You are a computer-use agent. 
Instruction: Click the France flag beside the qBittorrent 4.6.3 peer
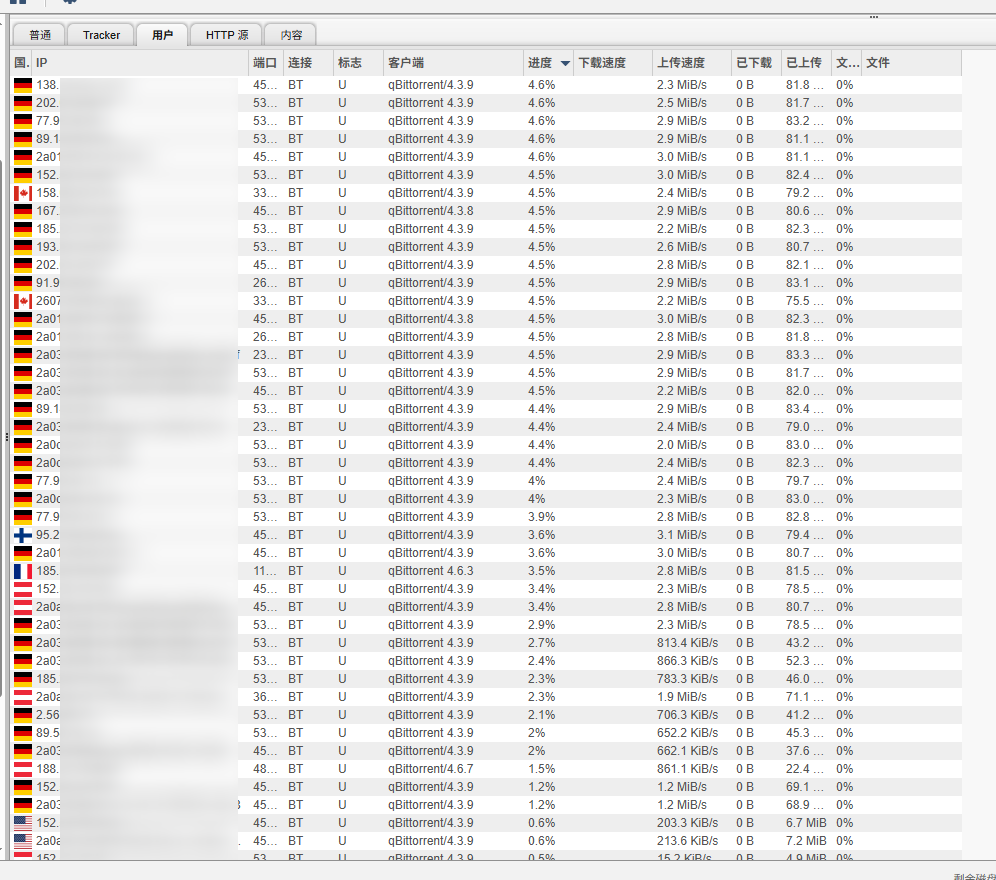click(x=22, y=571)
